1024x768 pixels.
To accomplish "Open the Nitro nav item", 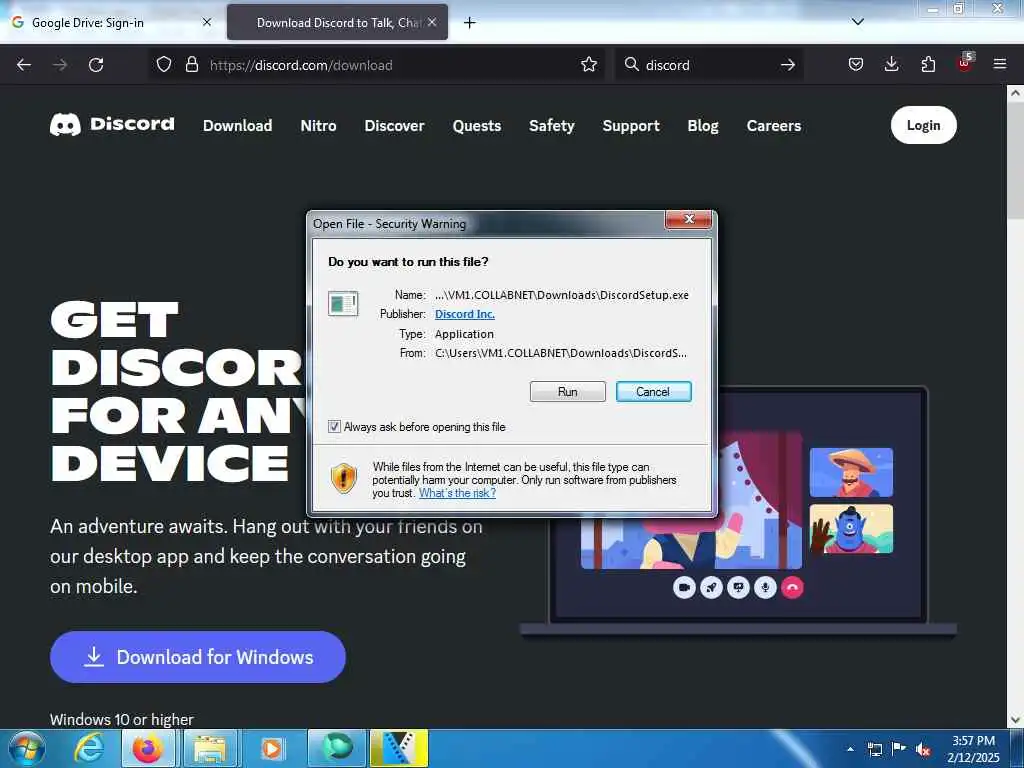I will (x=319, y=125).
